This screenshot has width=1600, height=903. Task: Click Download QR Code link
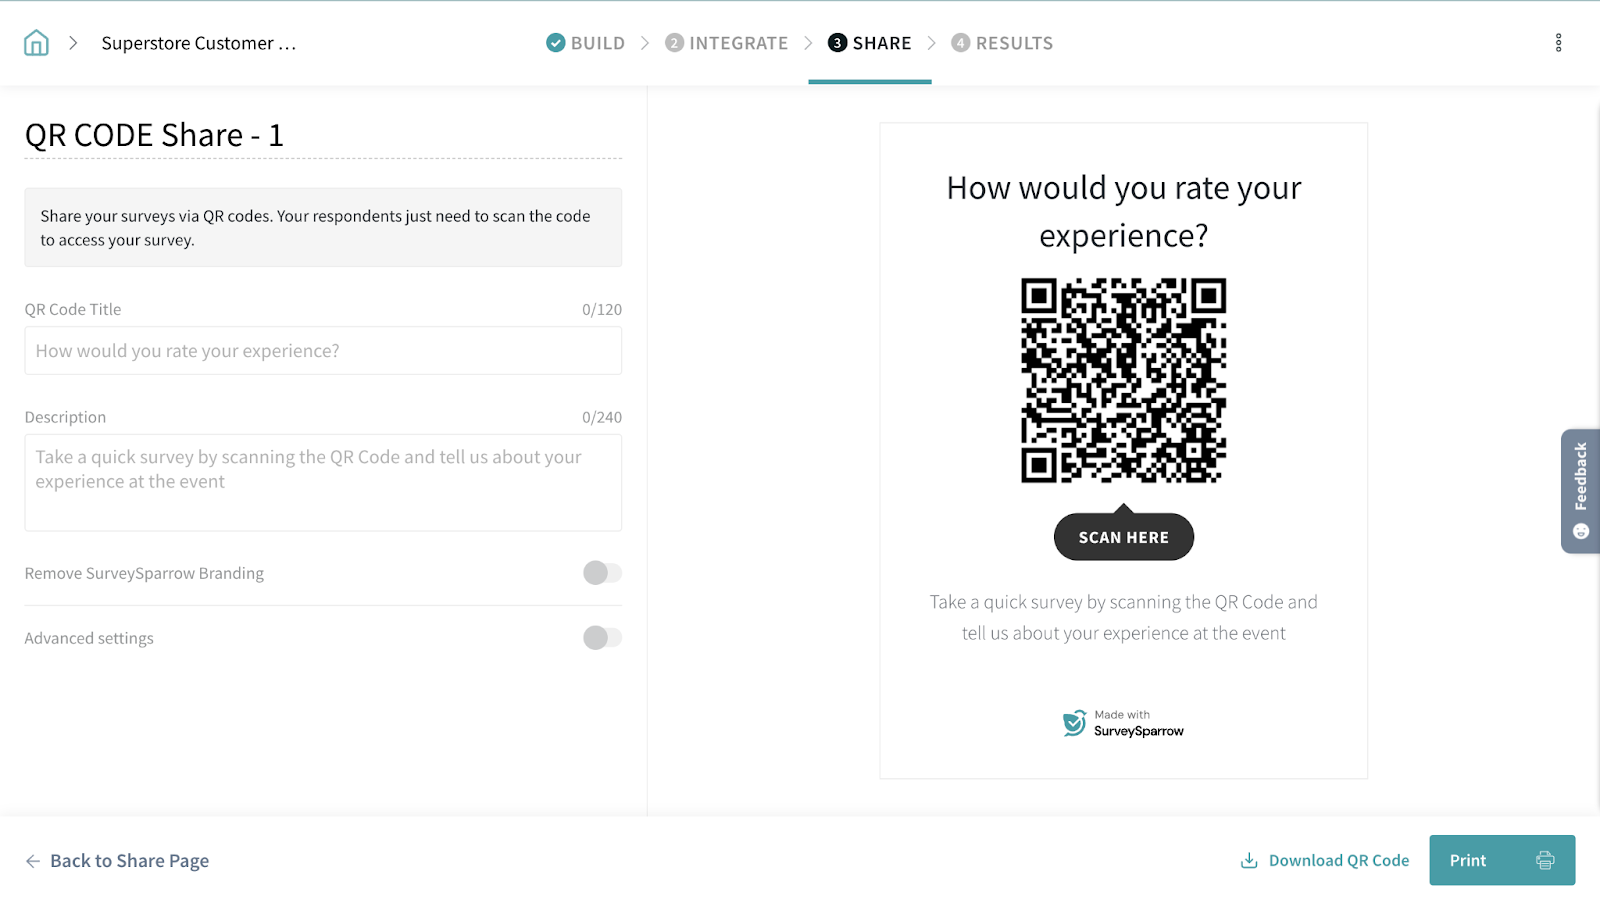tap(1338, 860)
